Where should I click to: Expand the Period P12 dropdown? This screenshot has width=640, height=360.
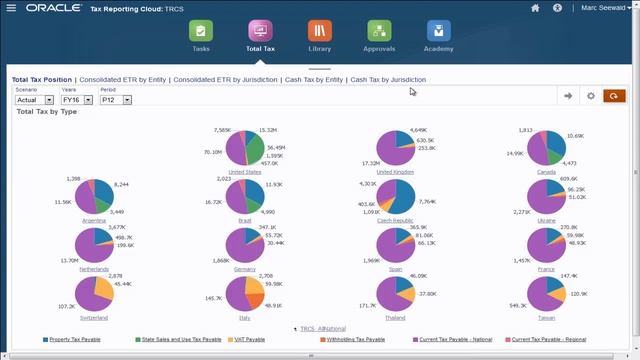point(127,100)
